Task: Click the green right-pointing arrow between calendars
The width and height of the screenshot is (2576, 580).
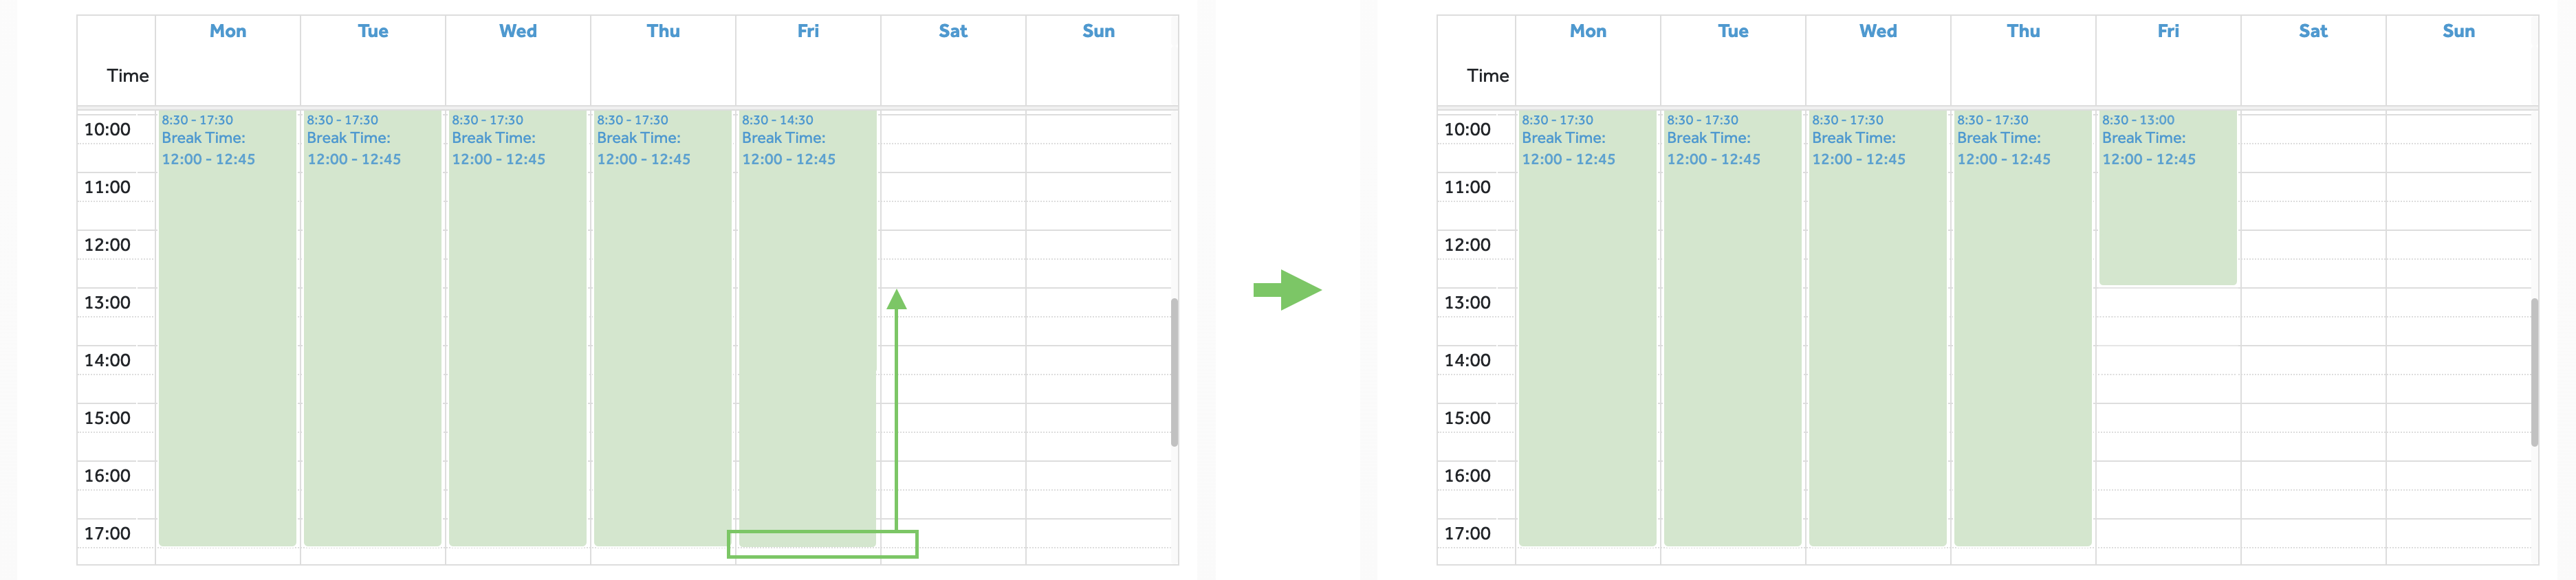Action: click(1287, 290)
